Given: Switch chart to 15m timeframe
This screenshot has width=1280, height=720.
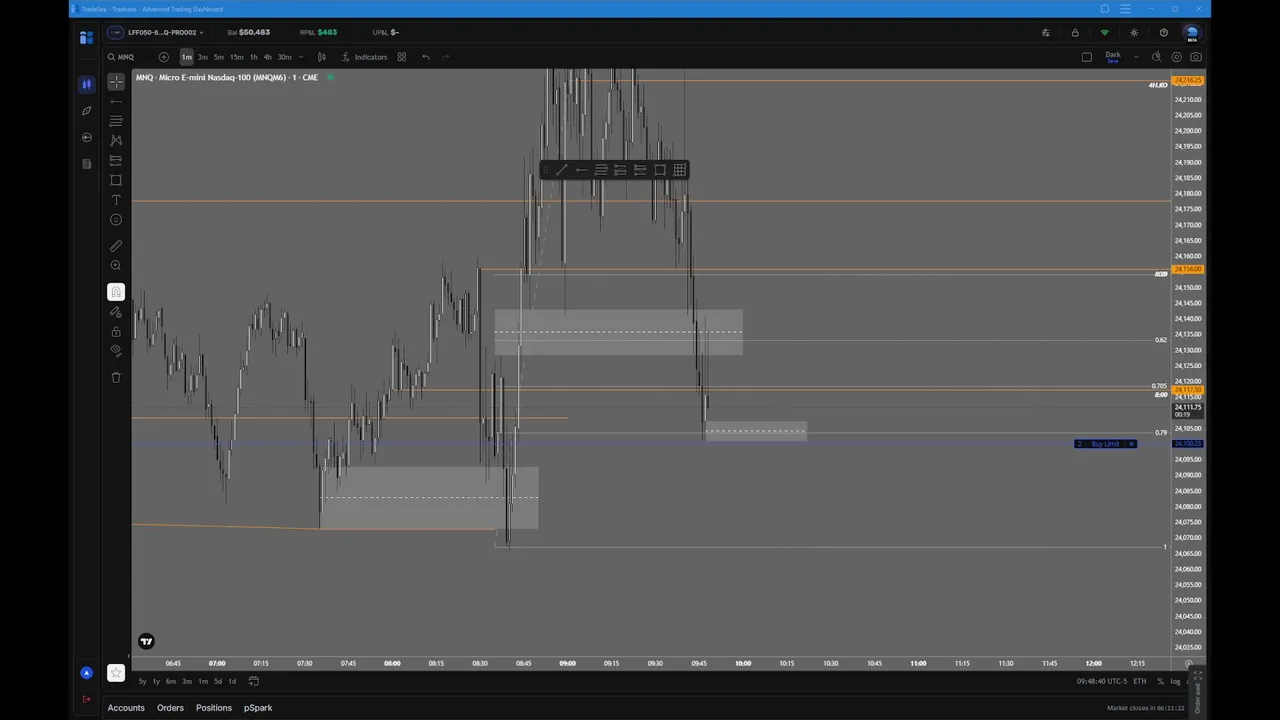Looking at the screenshot, I should [x=237, y=57].
